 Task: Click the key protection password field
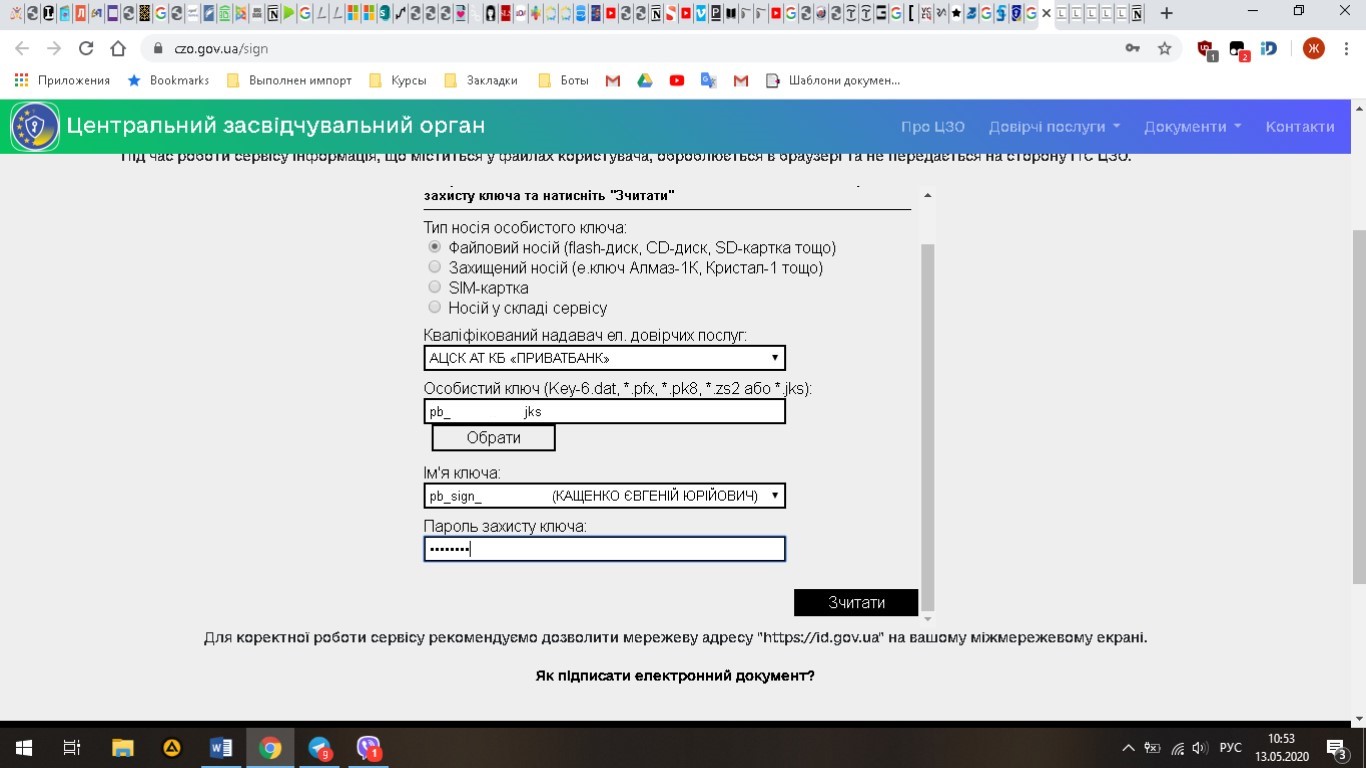click(x=604, y=549)
